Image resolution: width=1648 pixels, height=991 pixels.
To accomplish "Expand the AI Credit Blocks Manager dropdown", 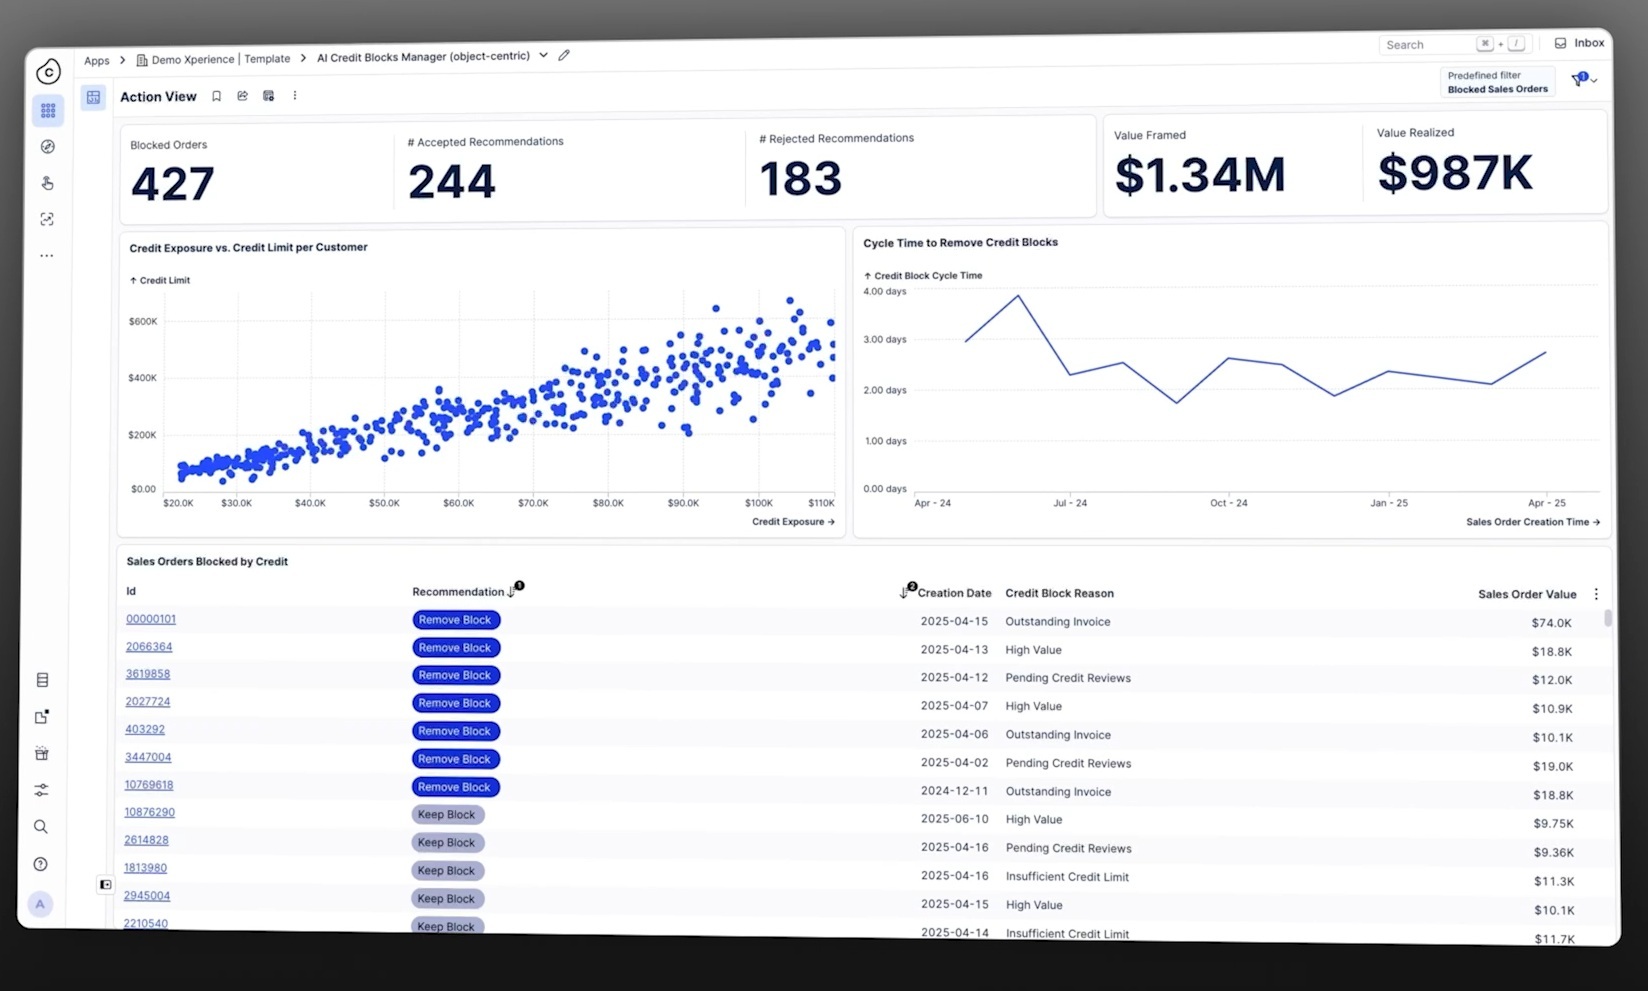I will (x=543, y=56).
